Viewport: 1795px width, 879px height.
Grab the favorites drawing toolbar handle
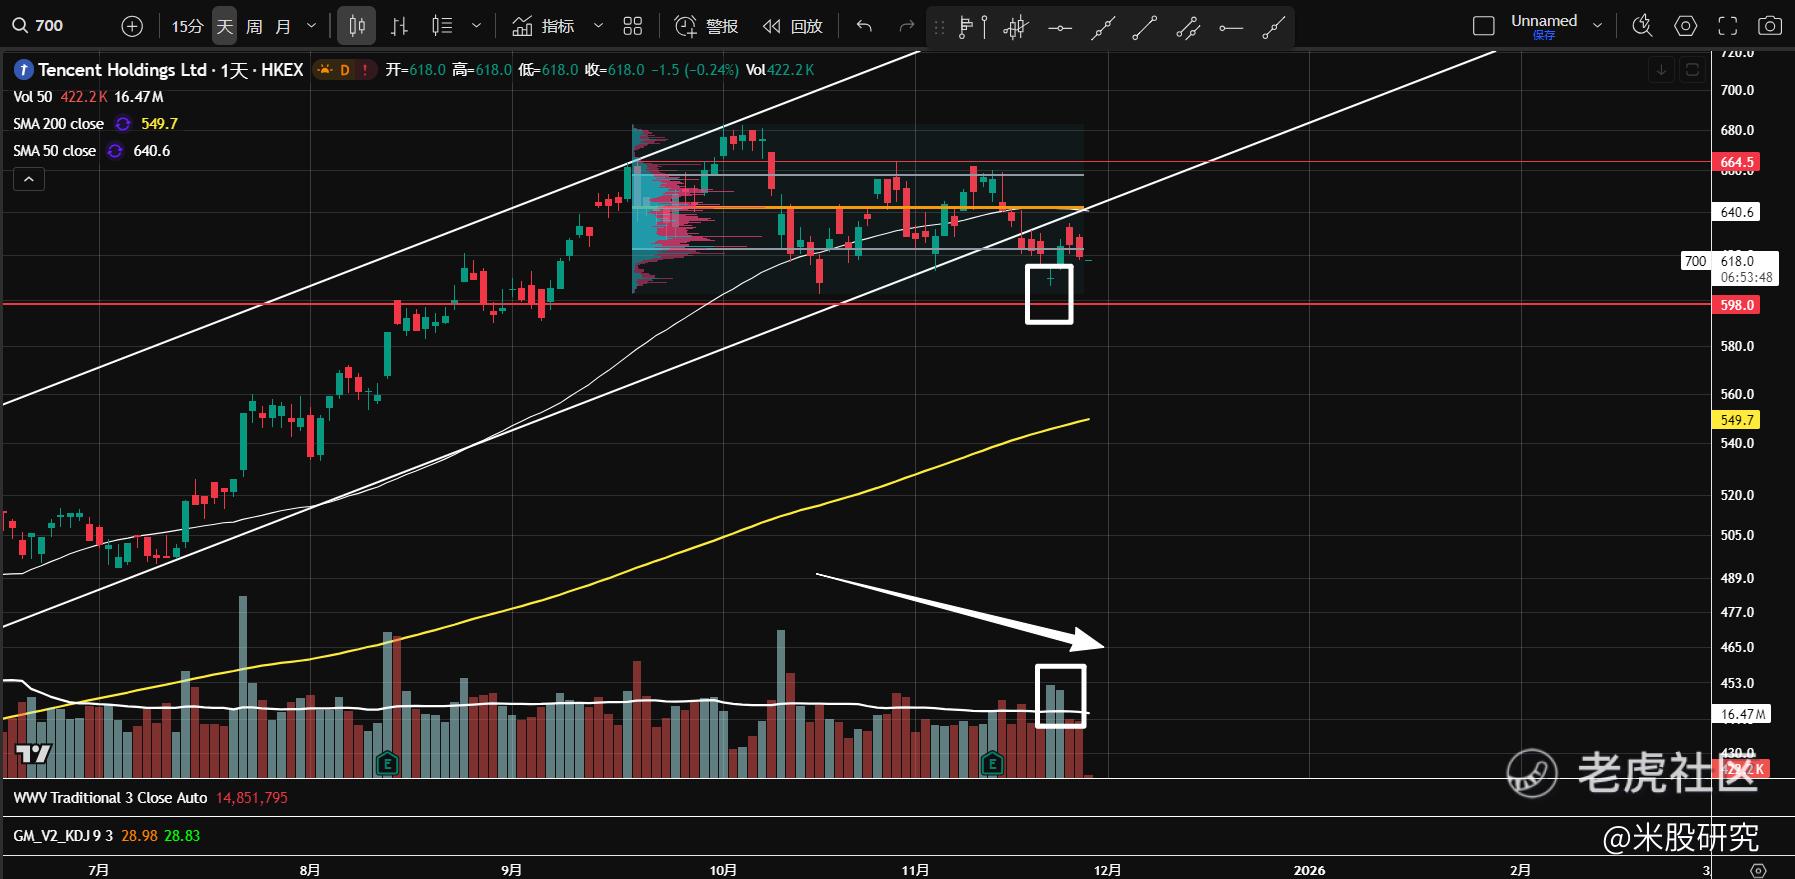click(x=939, y=27)
